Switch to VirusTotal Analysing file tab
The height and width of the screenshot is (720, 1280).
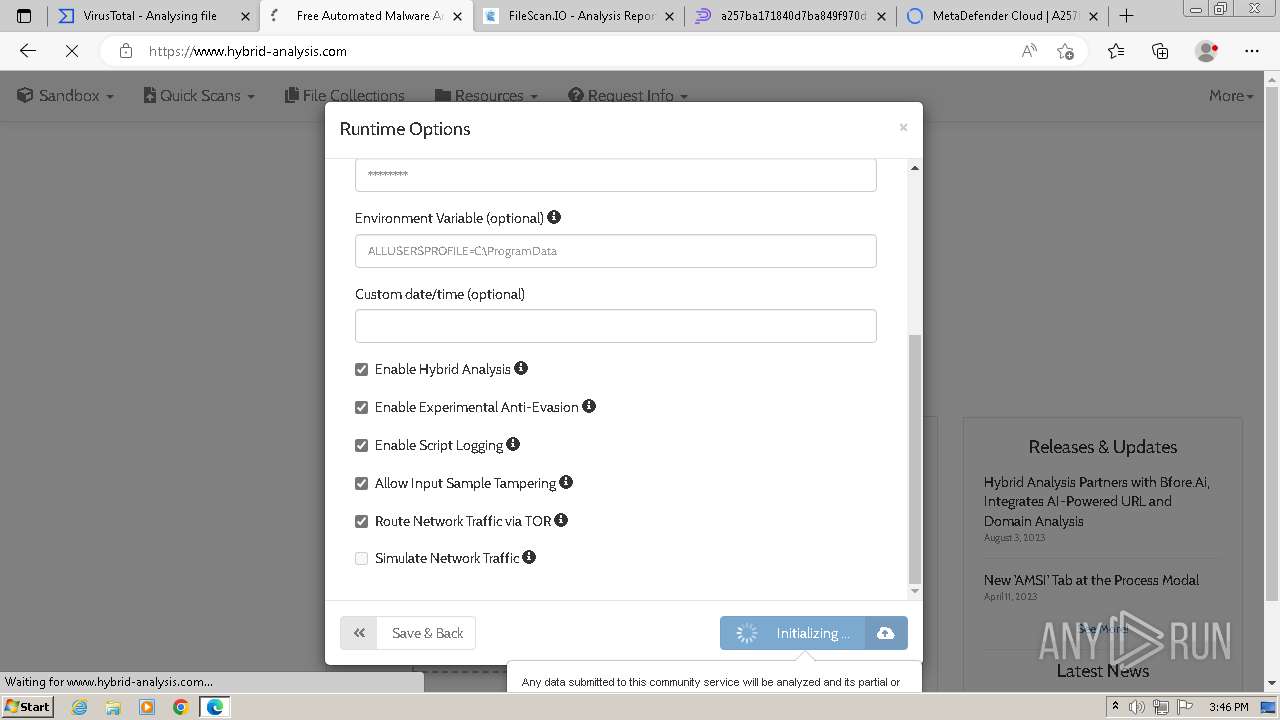coord(150,16)
